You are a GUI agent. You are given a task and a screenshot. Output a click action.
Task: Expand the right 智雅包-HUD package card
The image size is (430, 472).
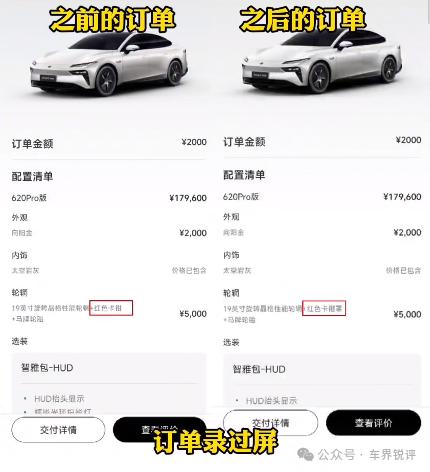322,382
